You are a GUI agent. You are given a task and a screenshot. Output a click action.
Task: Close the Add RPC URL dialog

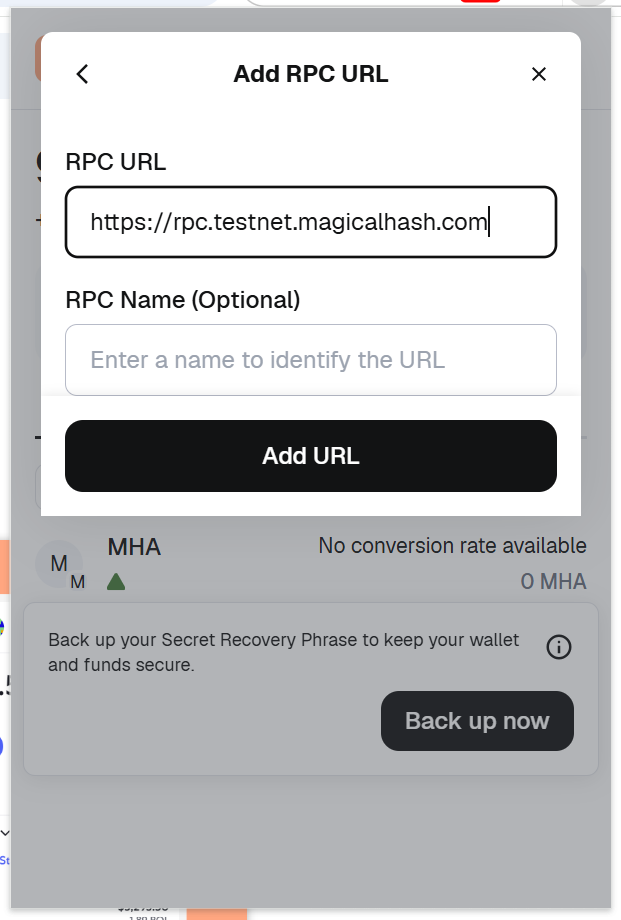[539, 74]
